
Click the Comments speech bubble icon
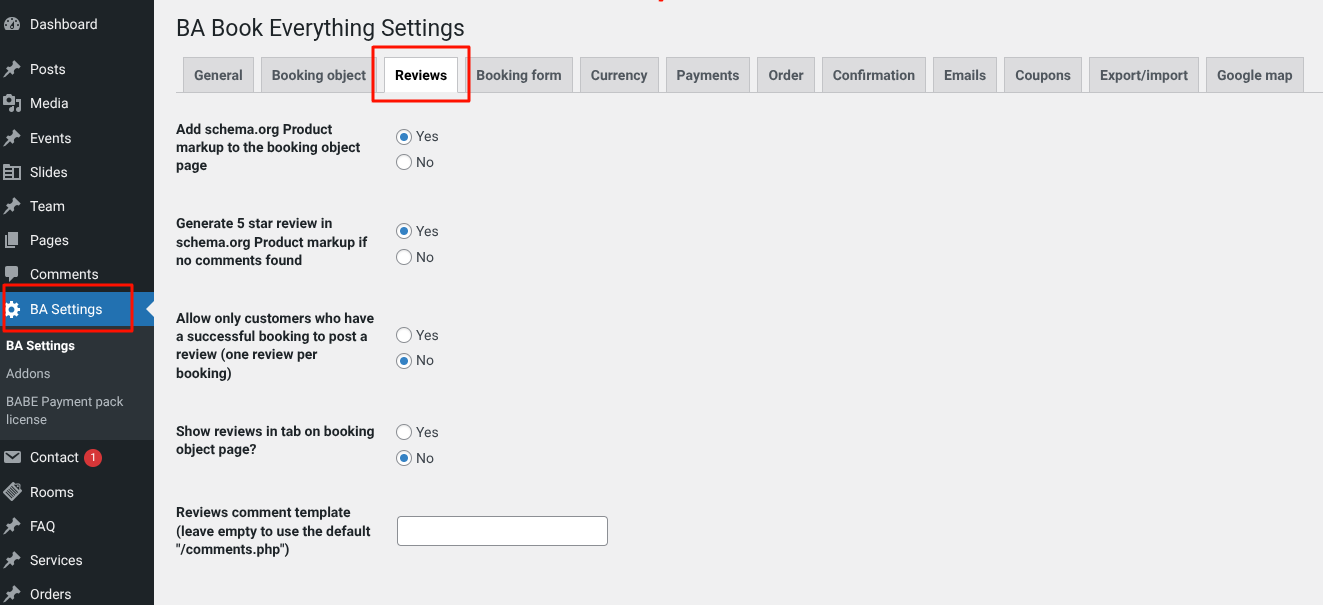12,274
